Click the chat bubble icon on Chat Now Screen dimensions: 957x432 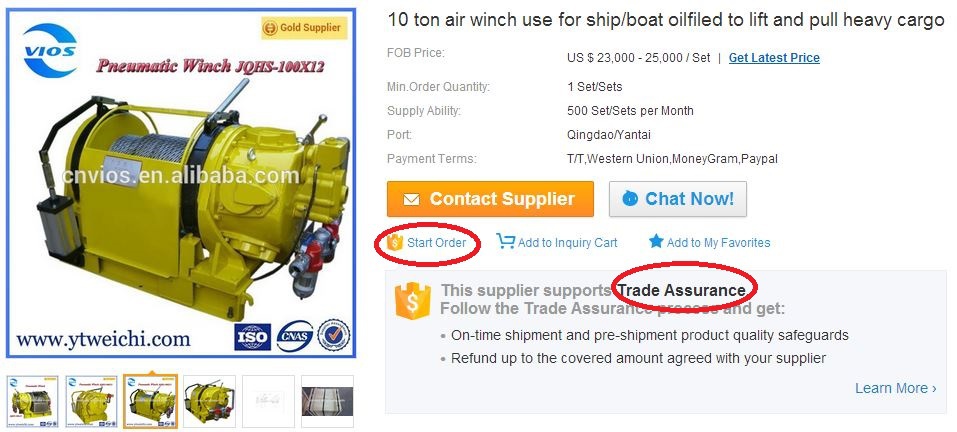click(629, 199)
